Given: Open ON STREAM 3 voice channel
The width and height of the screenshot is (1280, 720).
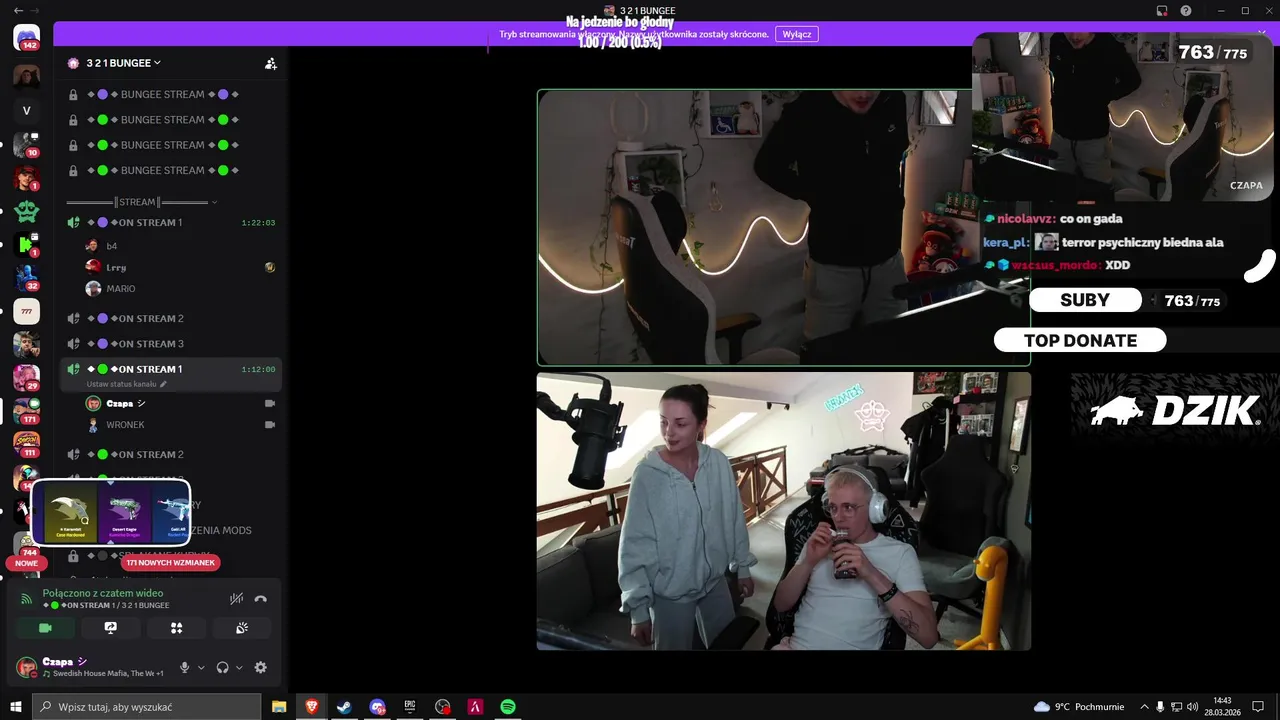Looking at the screenshot, I should 170,343.
